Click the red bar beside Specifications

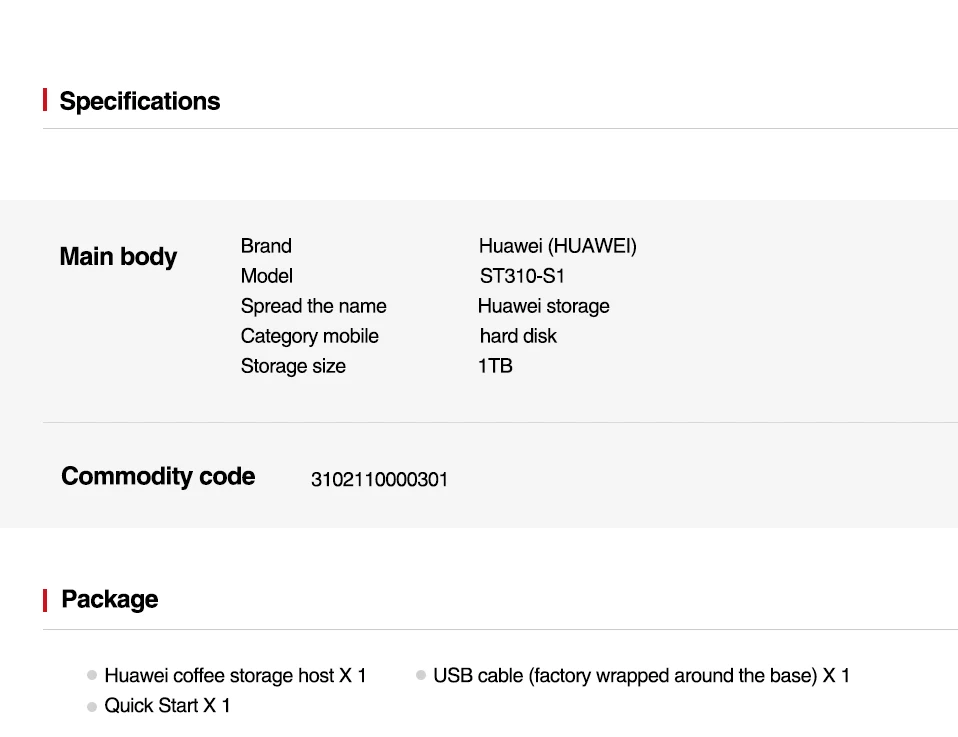(45, 100)
